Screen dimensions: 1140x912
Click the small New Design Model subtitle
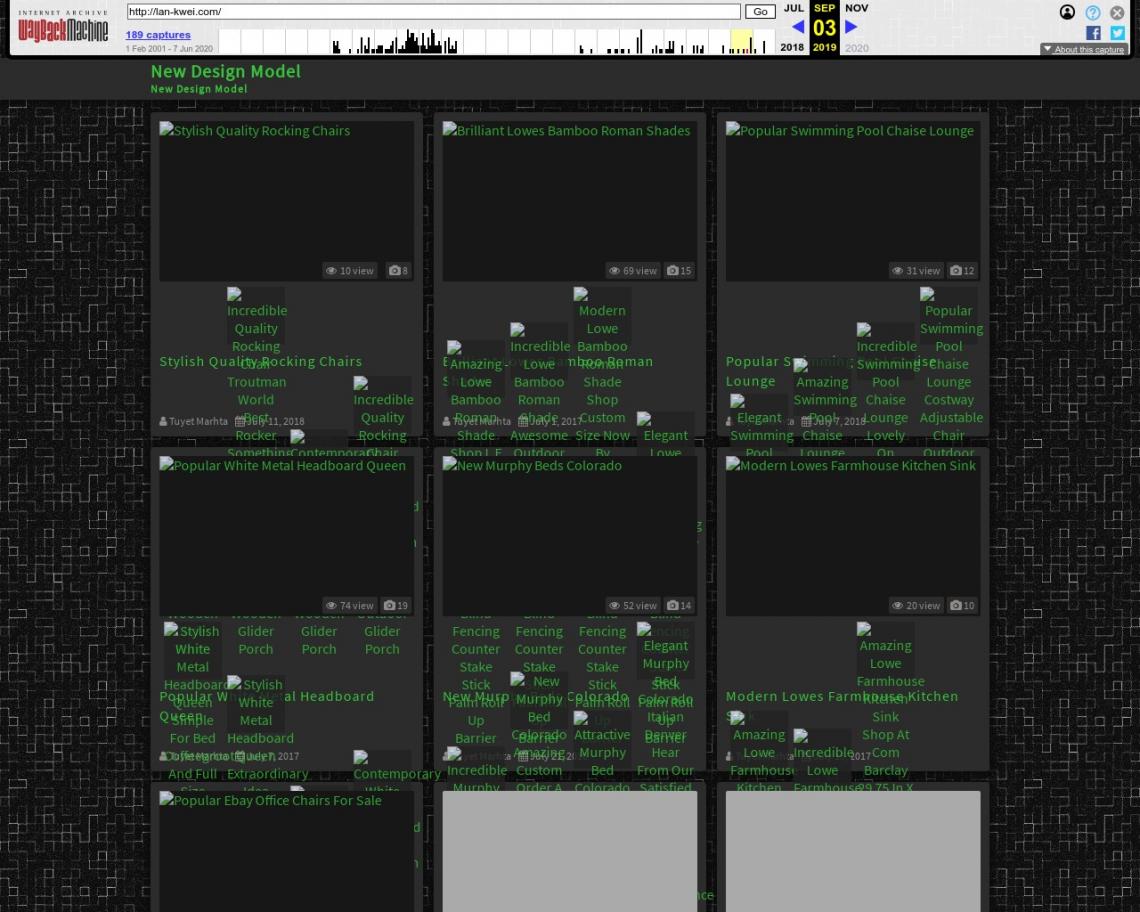(198, 89)
